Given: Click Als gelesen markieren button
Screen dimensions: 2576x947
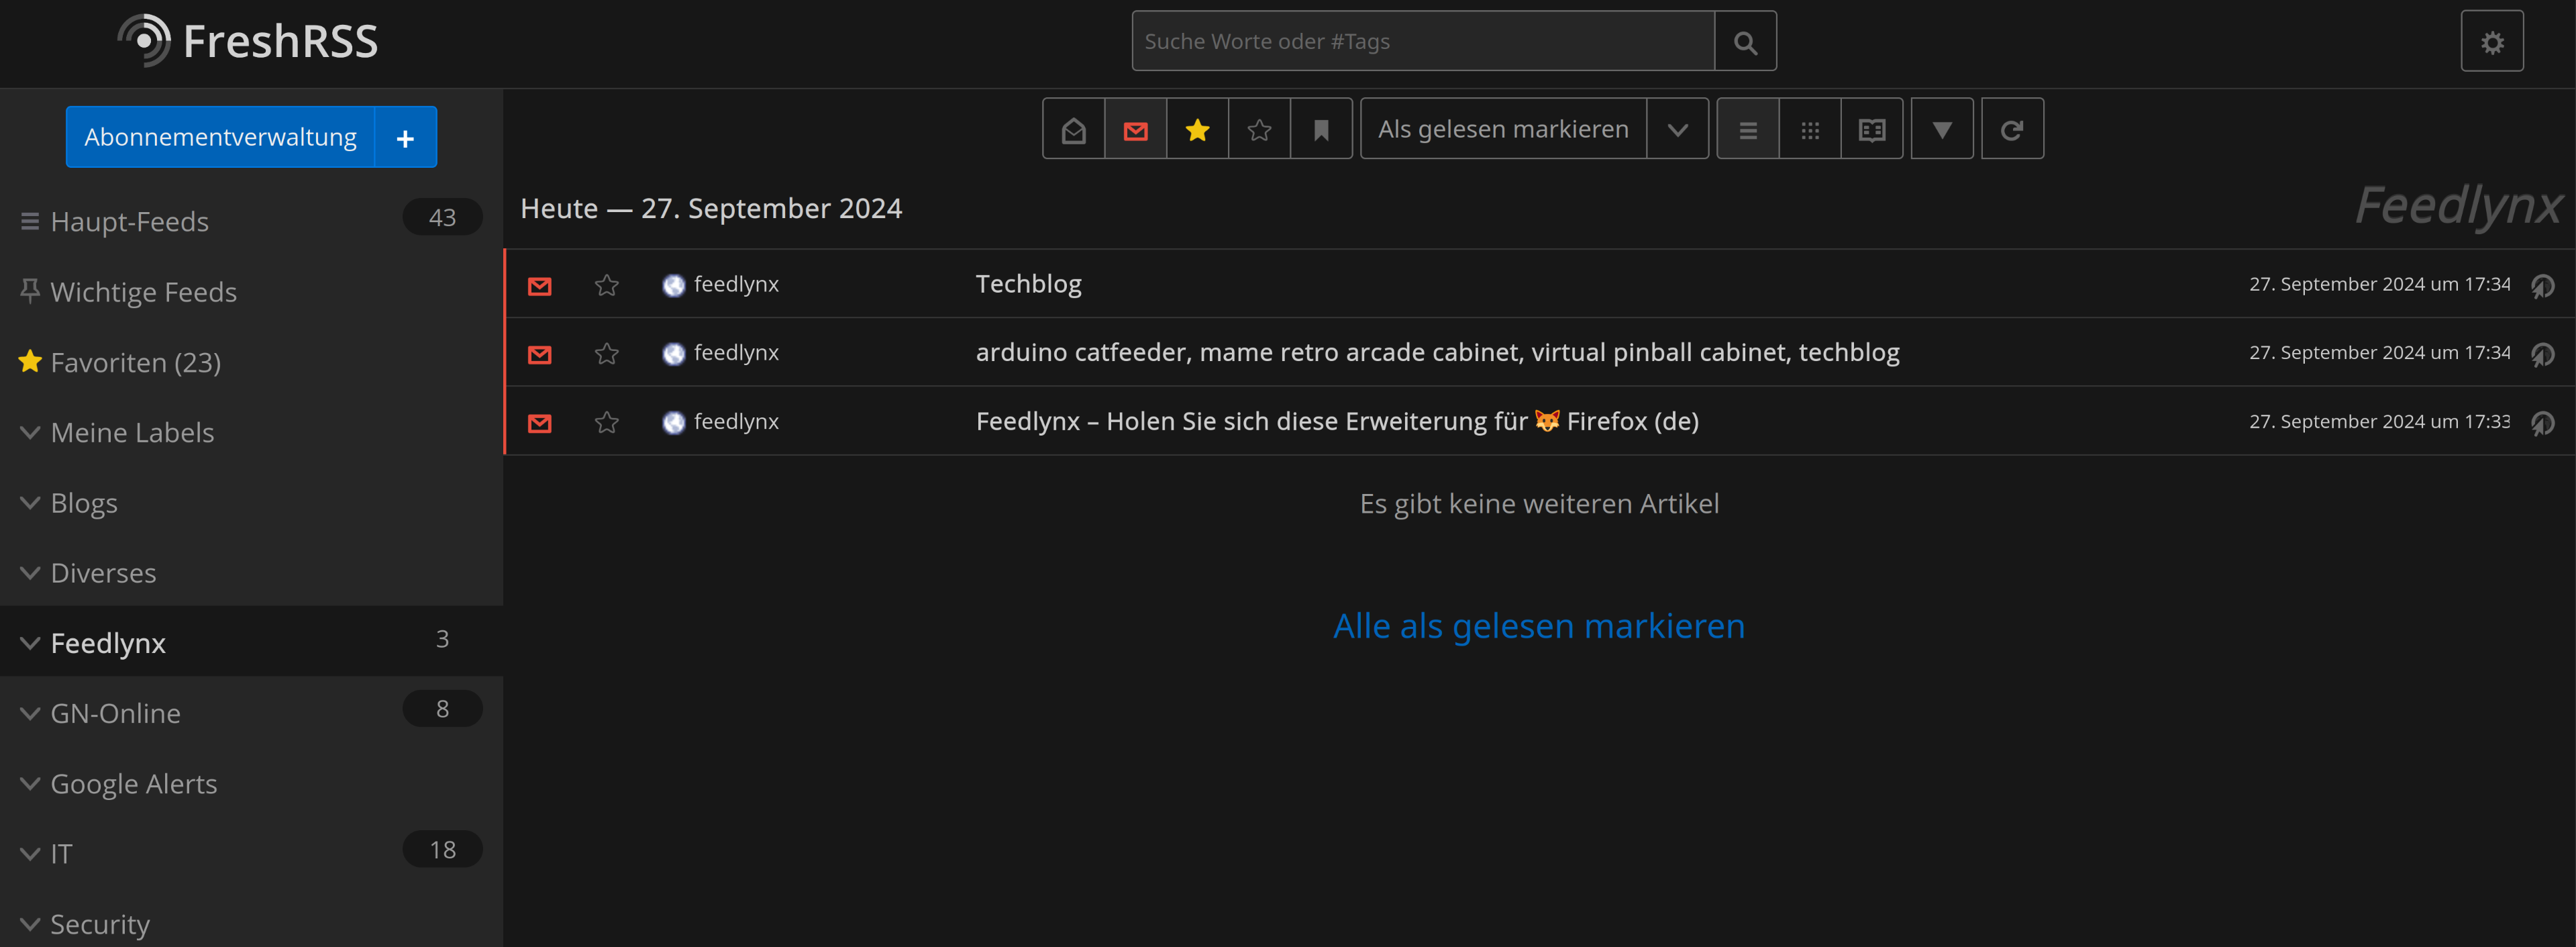Looking at the screenshot, I should click(1503, 129).
